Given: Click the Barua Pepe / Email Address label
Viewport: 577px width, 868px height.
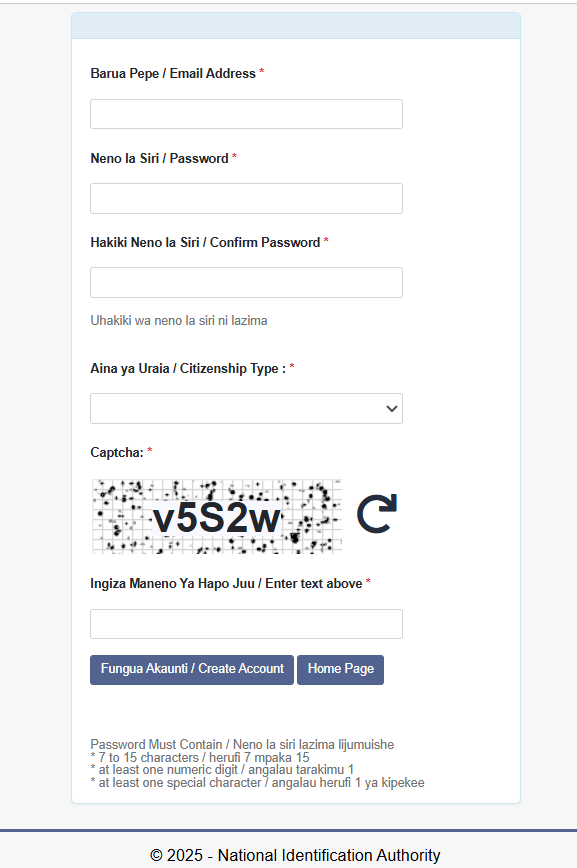Looking at the screenshot, I should 171,73.
